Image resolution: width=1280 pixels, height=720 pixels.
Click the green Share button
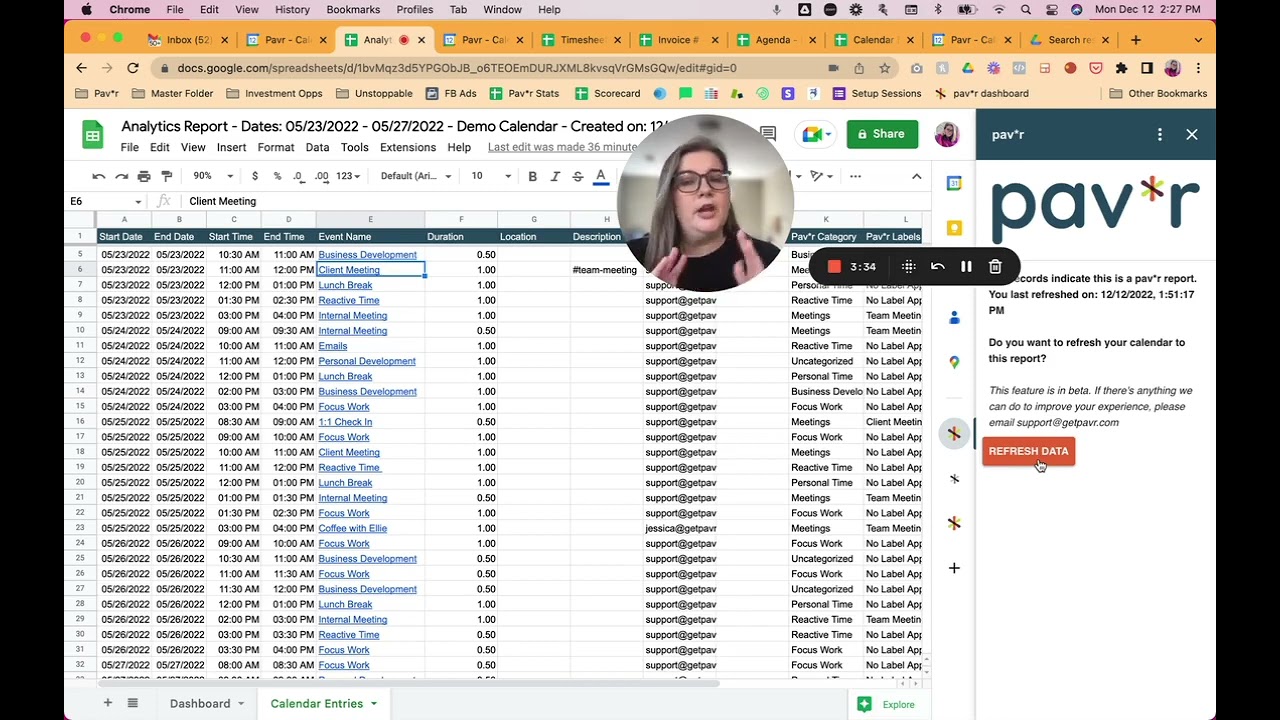(x=882, y=134)
